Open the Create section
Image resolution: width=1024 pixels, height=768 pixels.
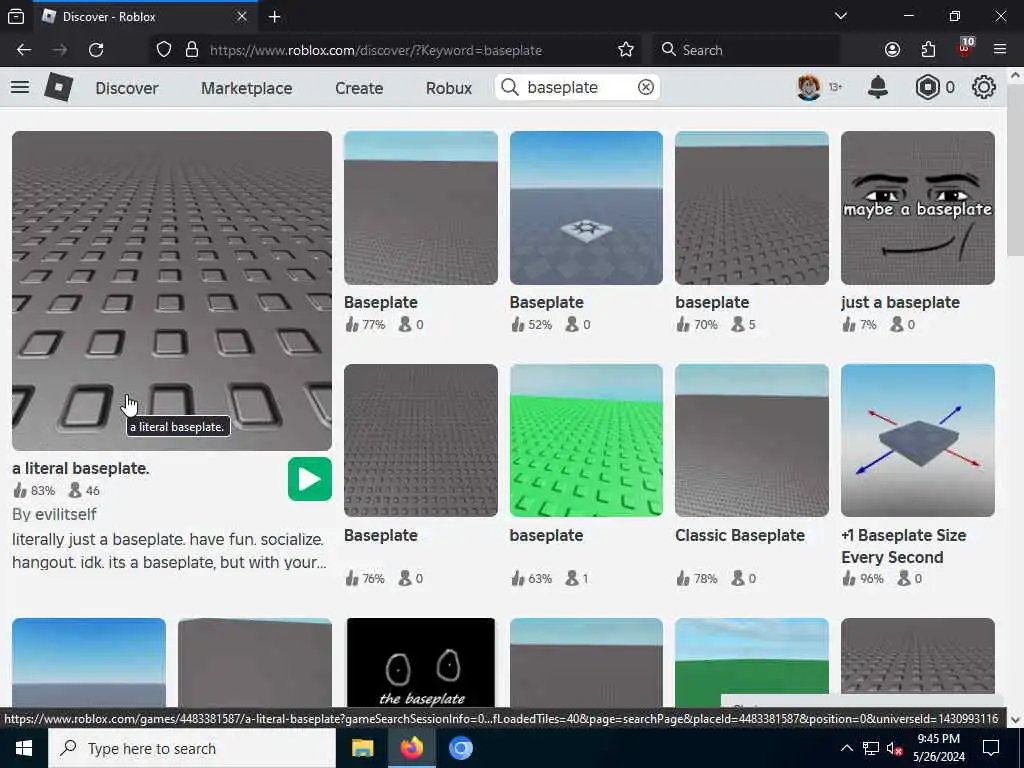click(359, 88)
